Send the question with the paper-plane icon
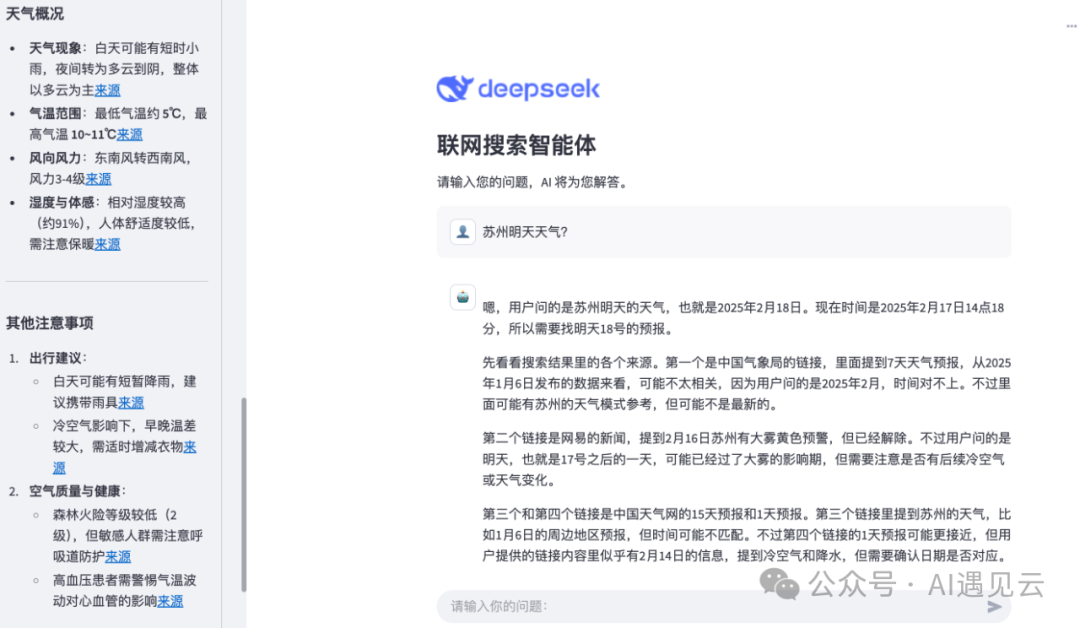This screenshot has width=1080, height=628. (994, 606)
